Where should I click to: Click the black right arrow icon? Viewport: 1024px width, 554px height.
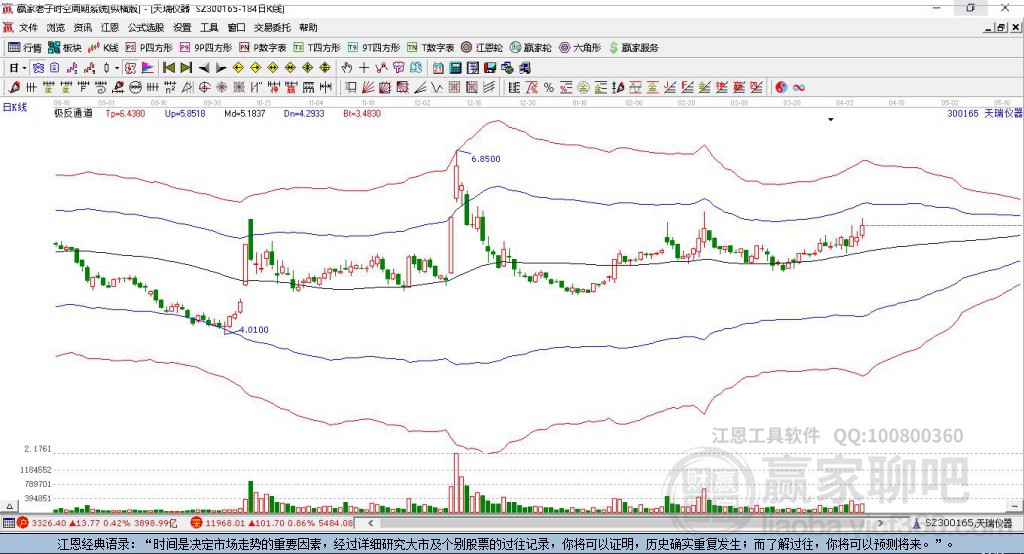pos(221,68)
